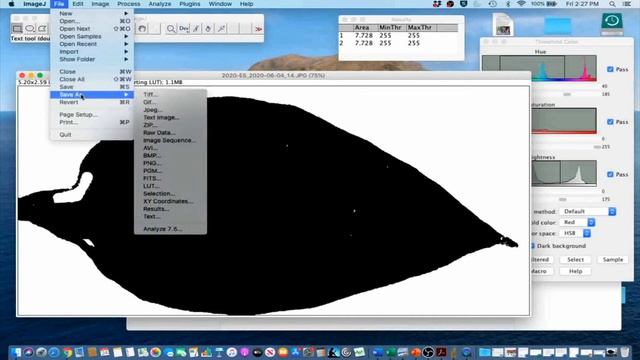Click the Brightness maximum slider handle
Viewport: 640px width, 360px height.
pyautogui.click(x=562, y=200)
